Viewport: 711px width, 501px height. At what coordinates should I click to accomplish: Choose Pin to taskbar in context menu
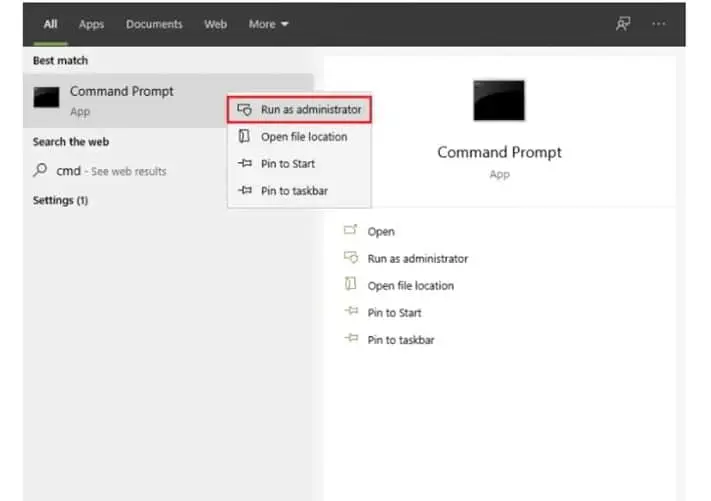click(299, 191)
